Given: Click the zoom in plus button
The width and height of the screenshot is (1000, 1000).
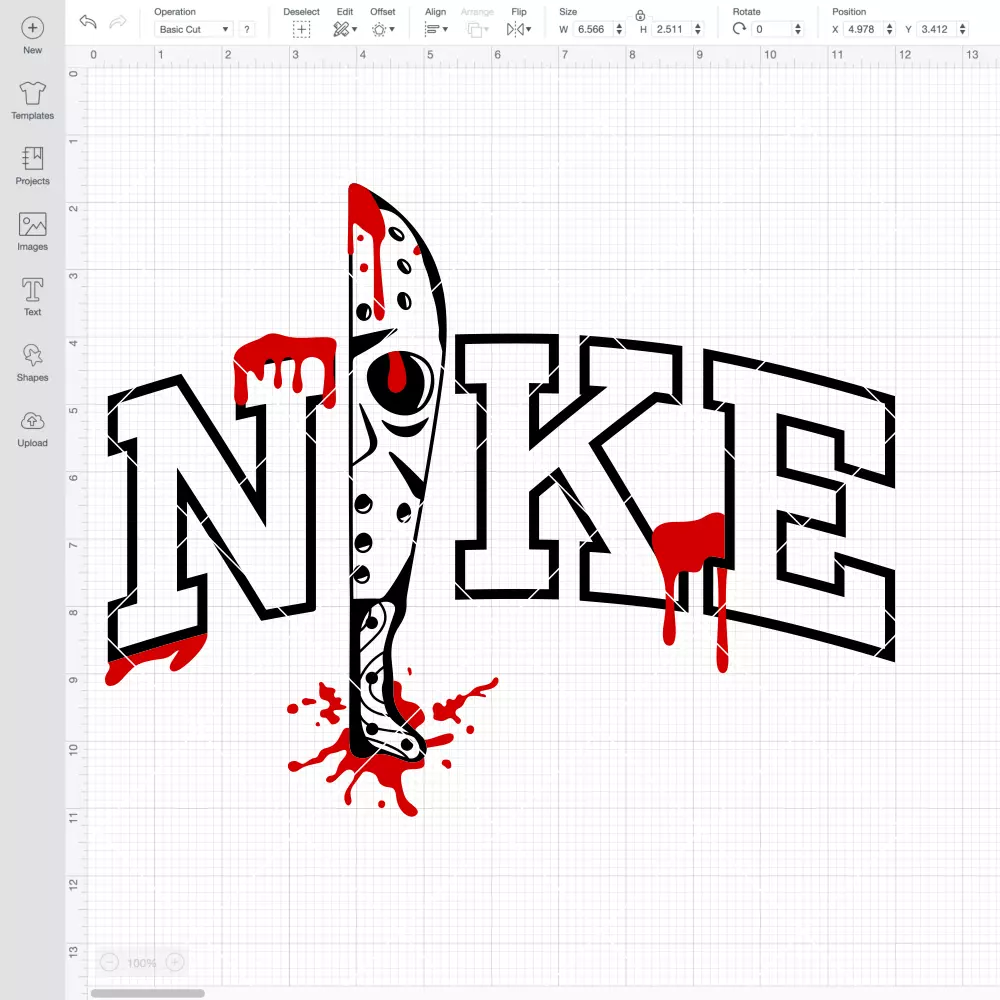Looking at the screenshot, I should (175, 962).
